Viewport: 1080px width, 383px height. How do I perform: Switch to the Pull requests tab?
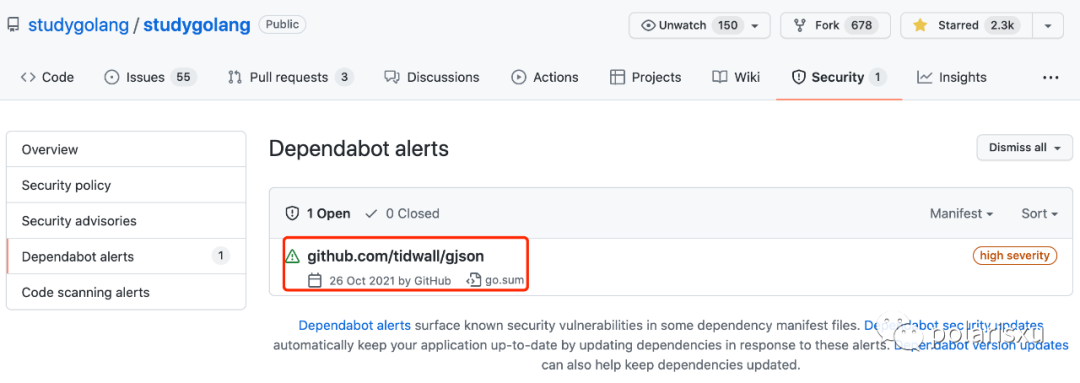tap(291, 77)
